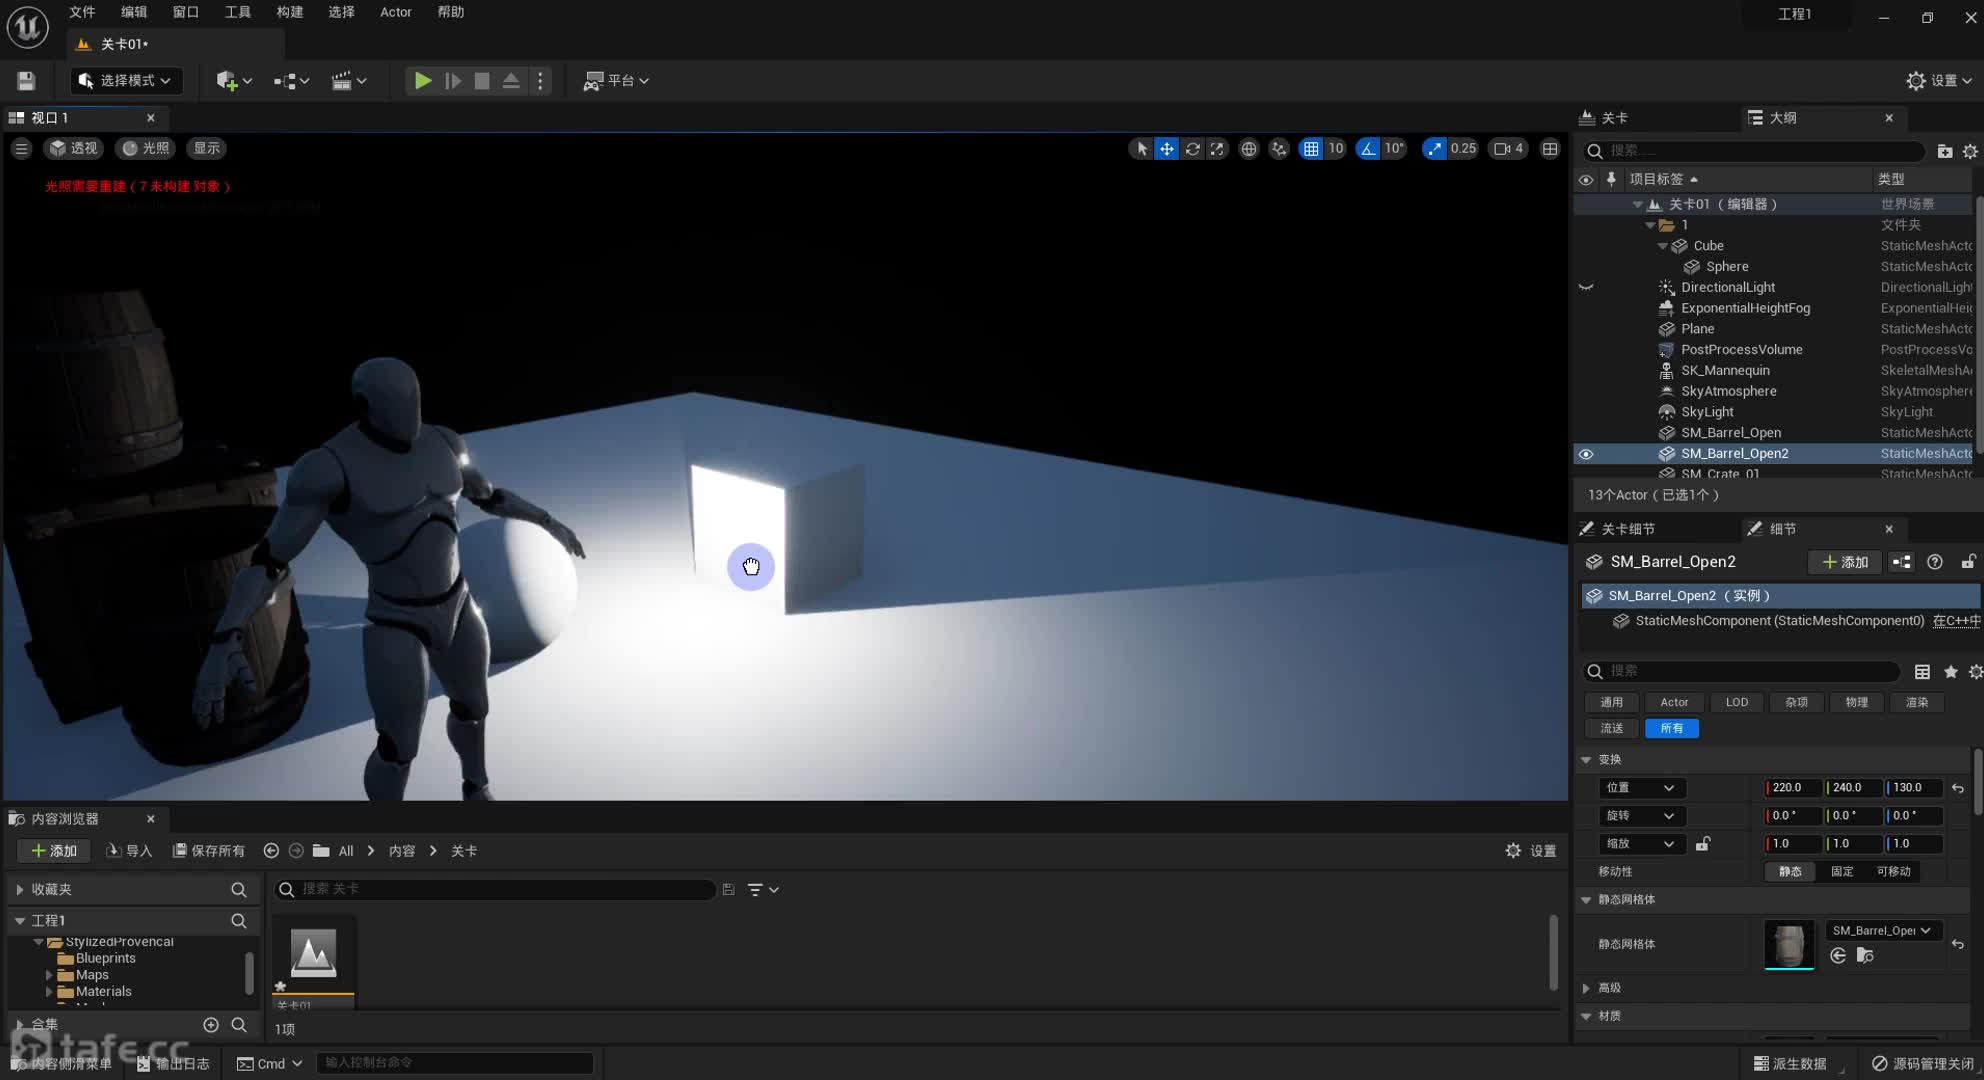Toggle grid snapping in viewport

(1310, 149)
